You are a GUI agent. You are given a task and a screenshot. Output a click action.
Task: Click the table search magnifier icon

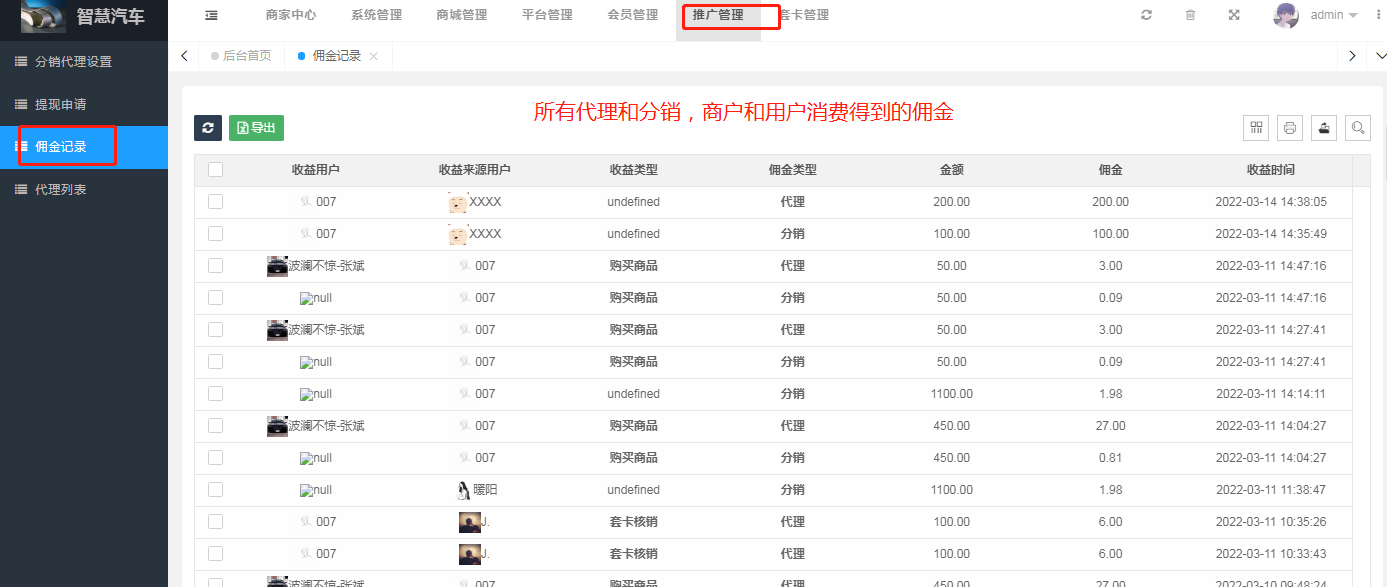pos(1358,128)
